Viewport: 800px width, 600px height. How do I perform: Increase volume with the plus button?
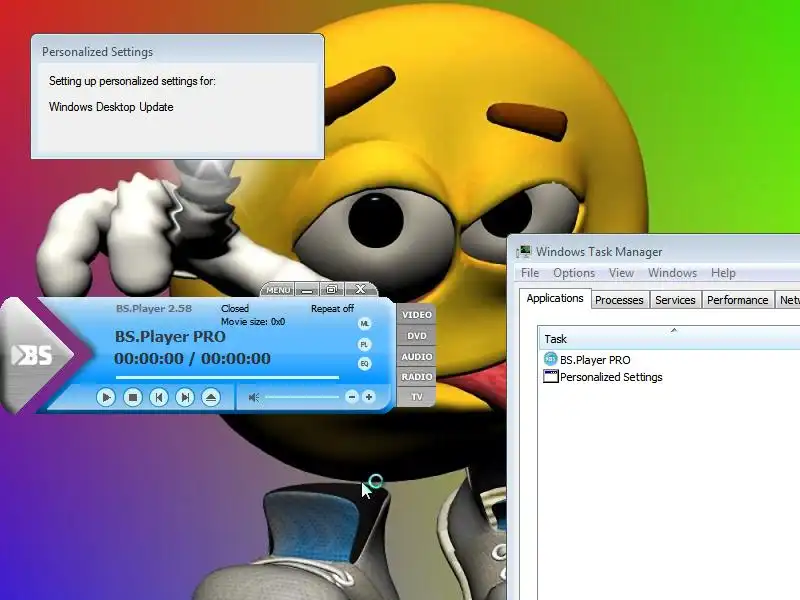[x=369, y=396]
